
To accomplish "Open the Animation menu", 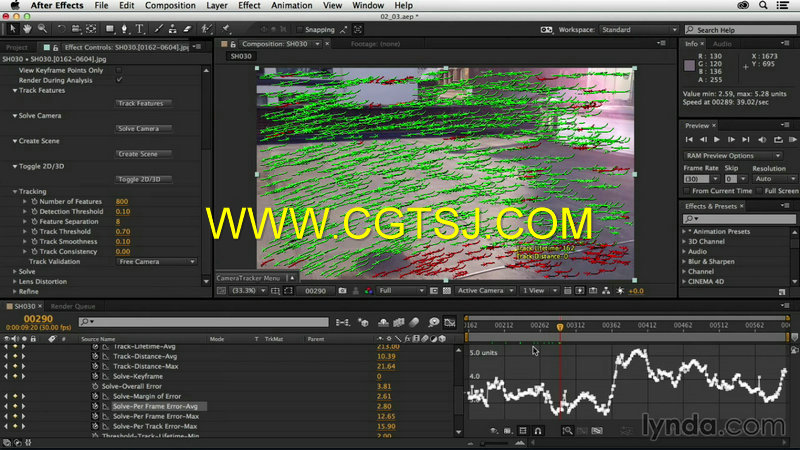I will point(291,5).
